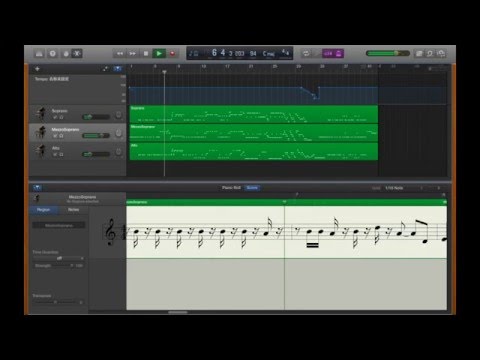480x360 pixels.
Task: Toggle the Cycle loop button
Action: coord(306,53)
